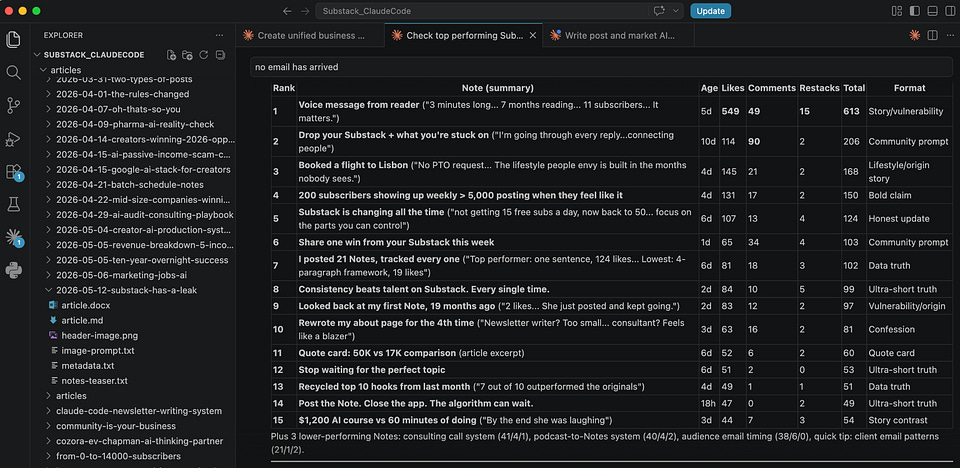Toggle the bottom panel
Screen dimensions: 960x468
(x=932, y=11)
